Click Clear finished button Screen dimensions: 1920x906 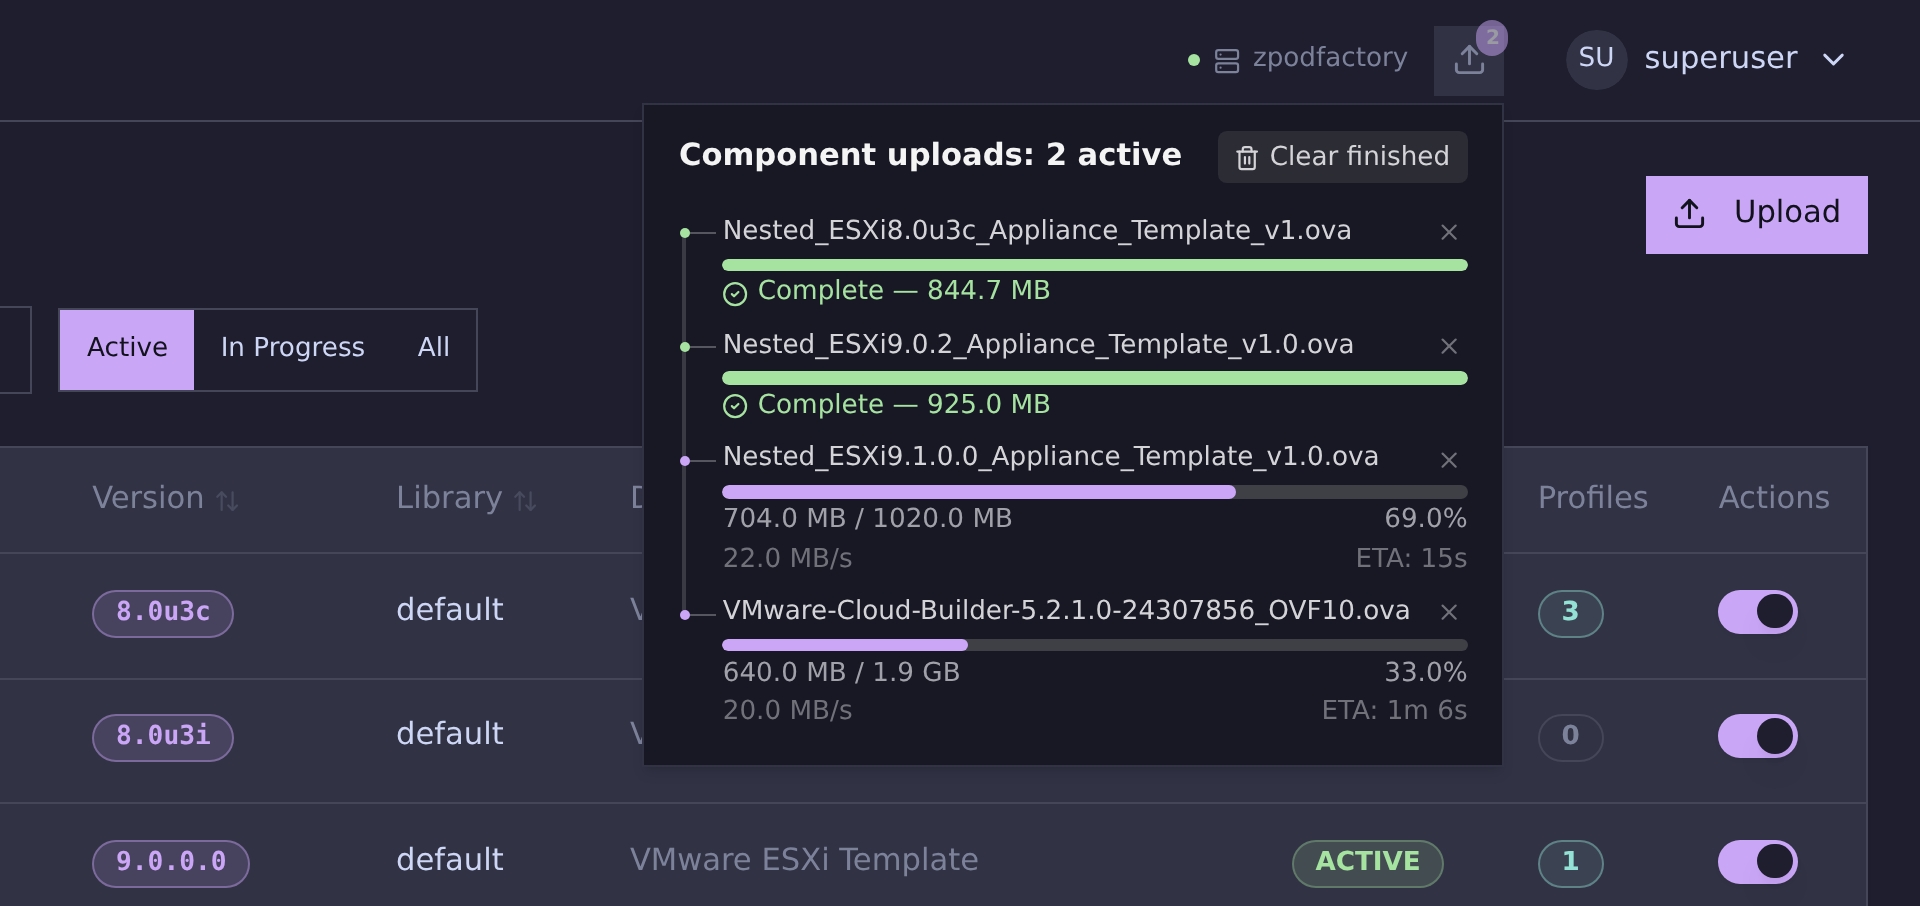coord(1342,157)
